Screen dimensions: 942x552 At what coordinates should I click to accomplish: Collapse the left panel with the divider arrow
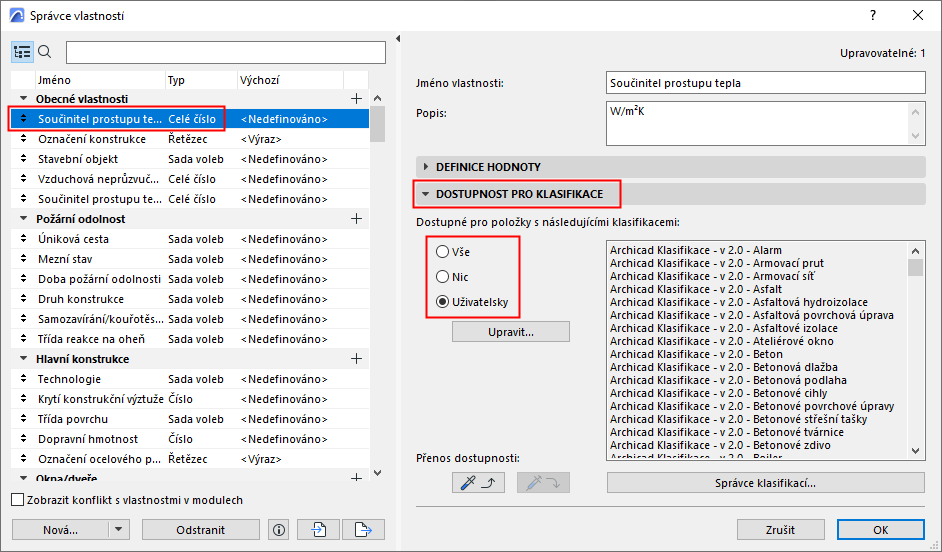[x=398, y=38]
